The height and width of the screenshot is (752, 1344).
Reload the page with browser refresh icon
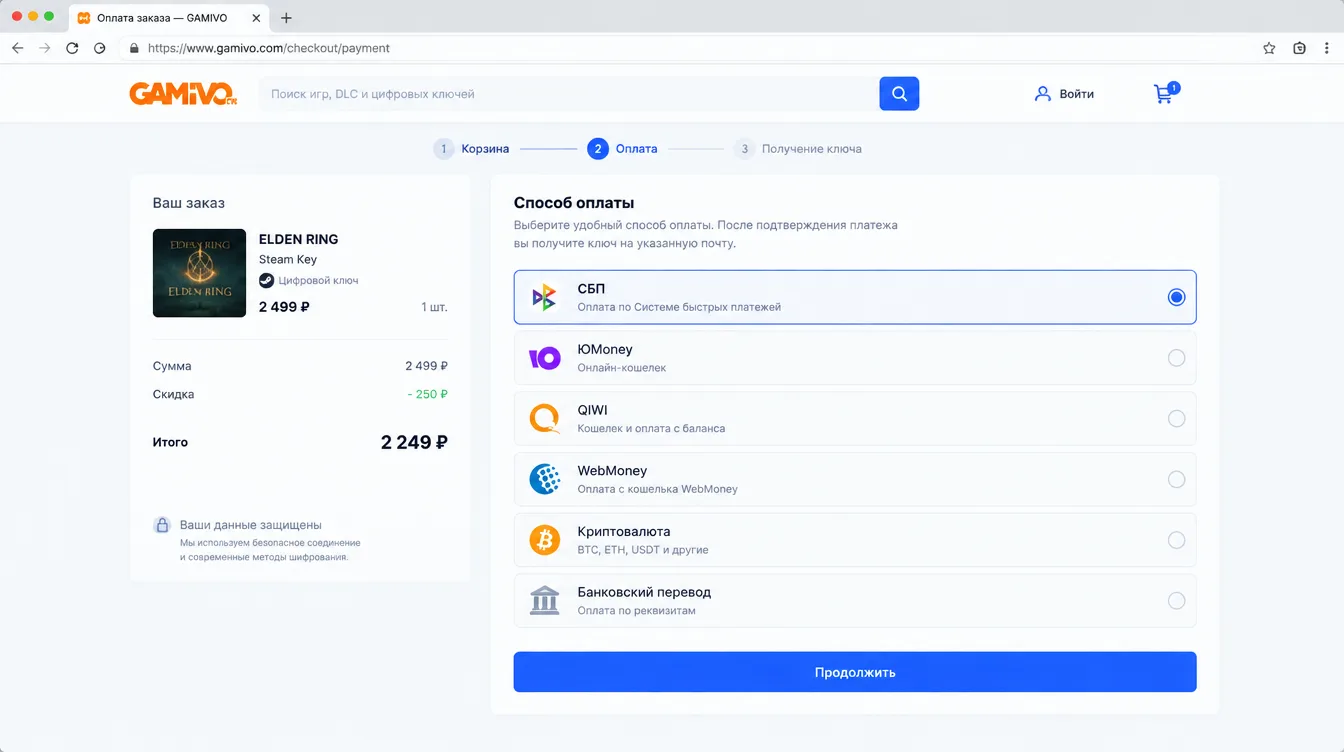tap(72, 48)
